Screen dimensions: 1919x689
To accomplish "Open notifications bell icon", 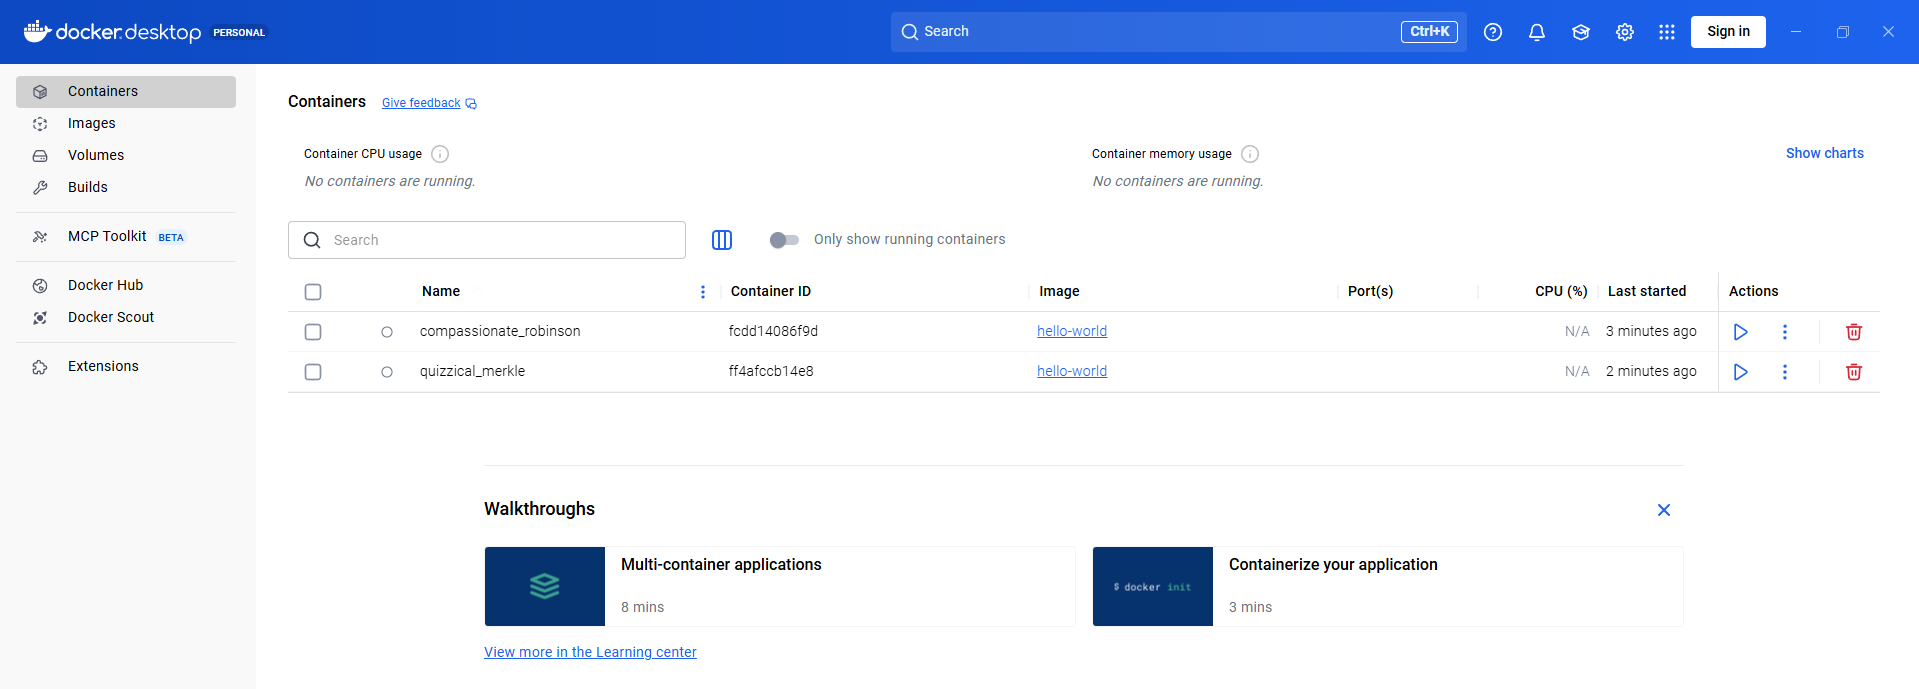I will [x=1537, y=32].
